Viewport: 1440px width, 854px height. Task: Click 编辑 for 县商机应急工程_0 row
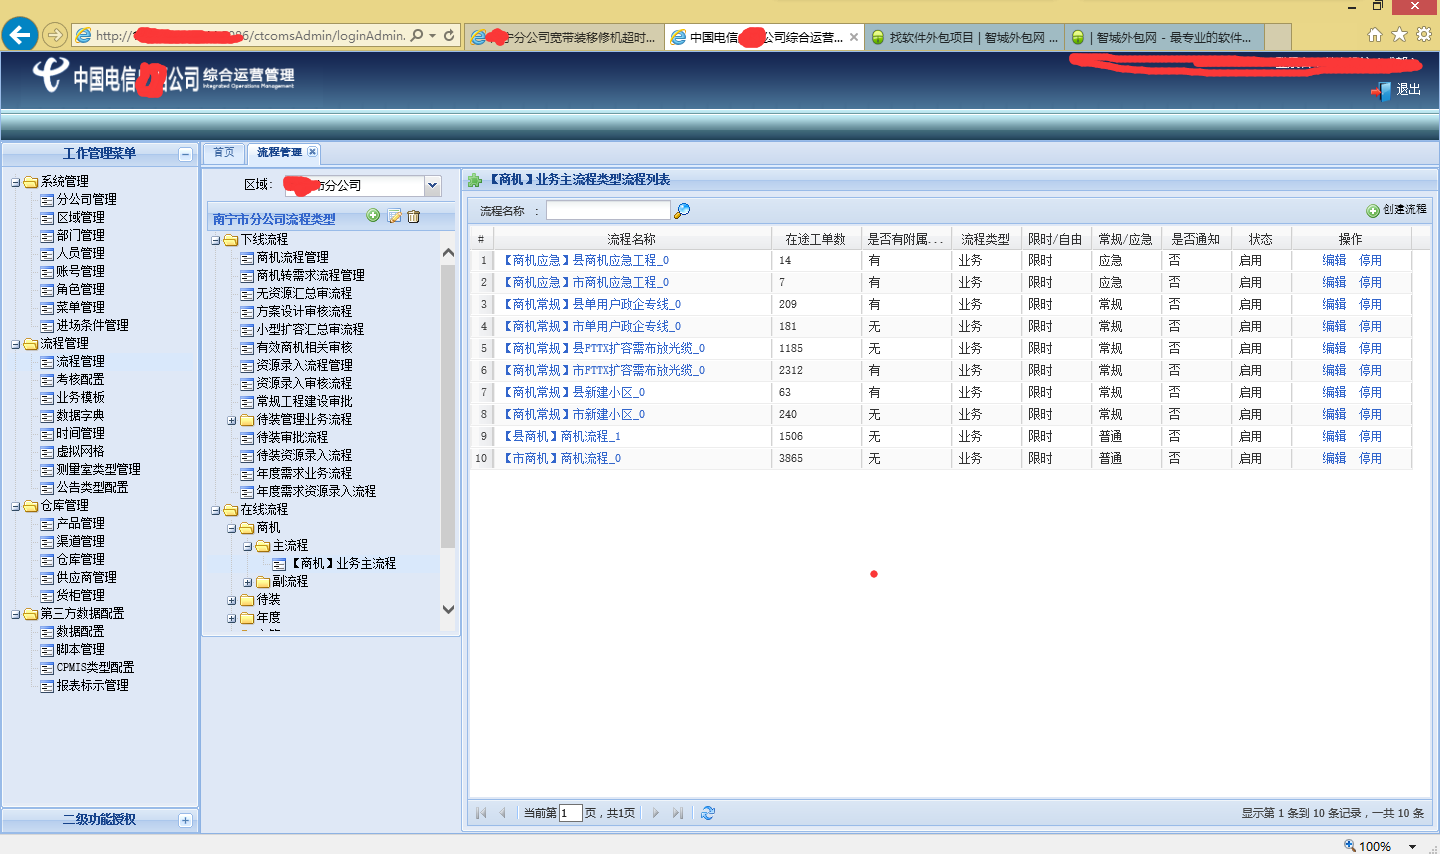[1334, 260]
